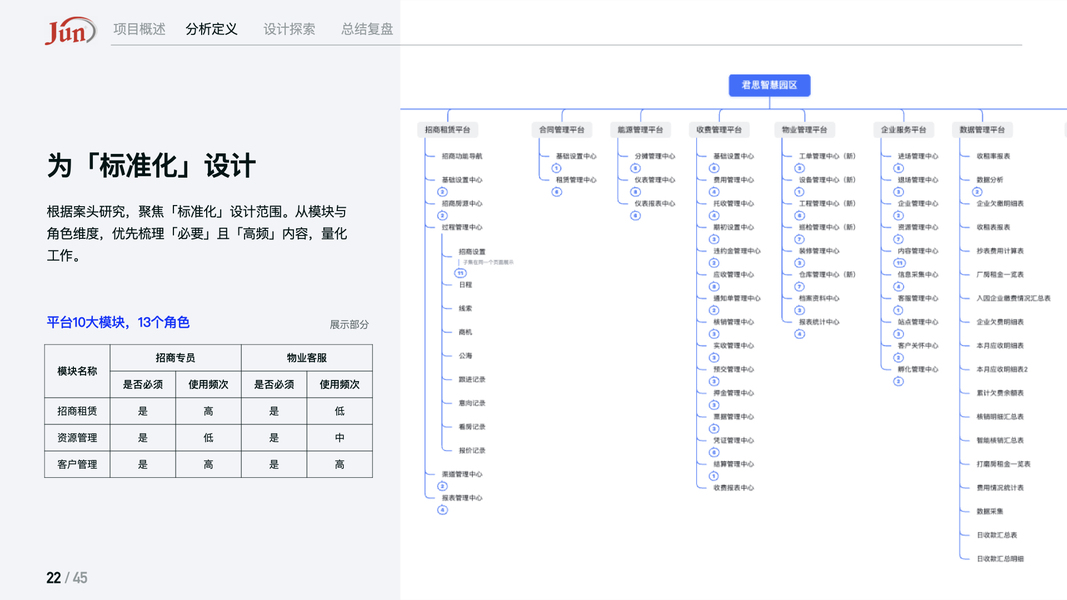Click the 为「标准化」设计 title

[151, 166]
